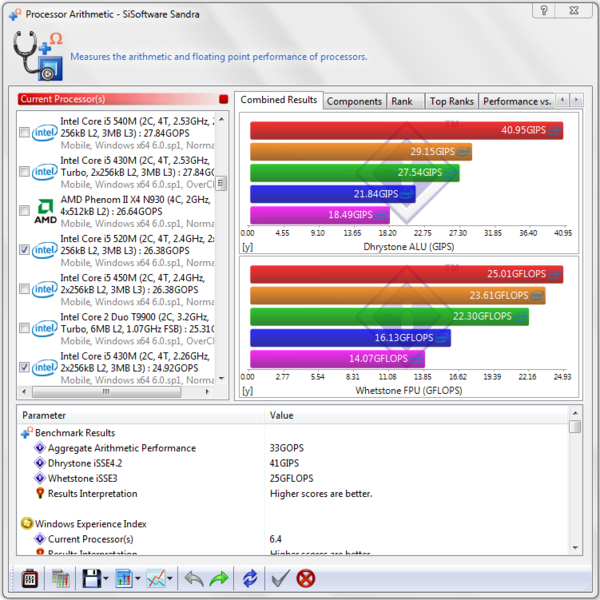Cancel with the red X icon
Viewport: 600px width, 600px height.
point(306,579)
